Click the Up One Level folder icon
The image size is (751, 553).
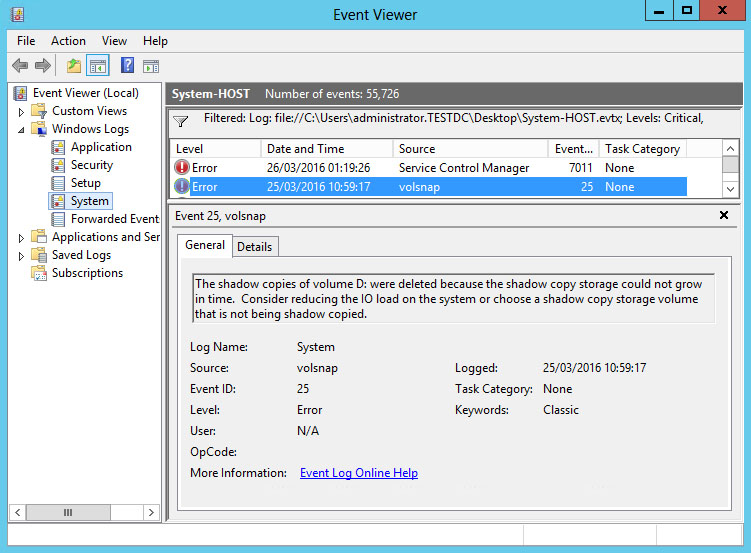73,66
